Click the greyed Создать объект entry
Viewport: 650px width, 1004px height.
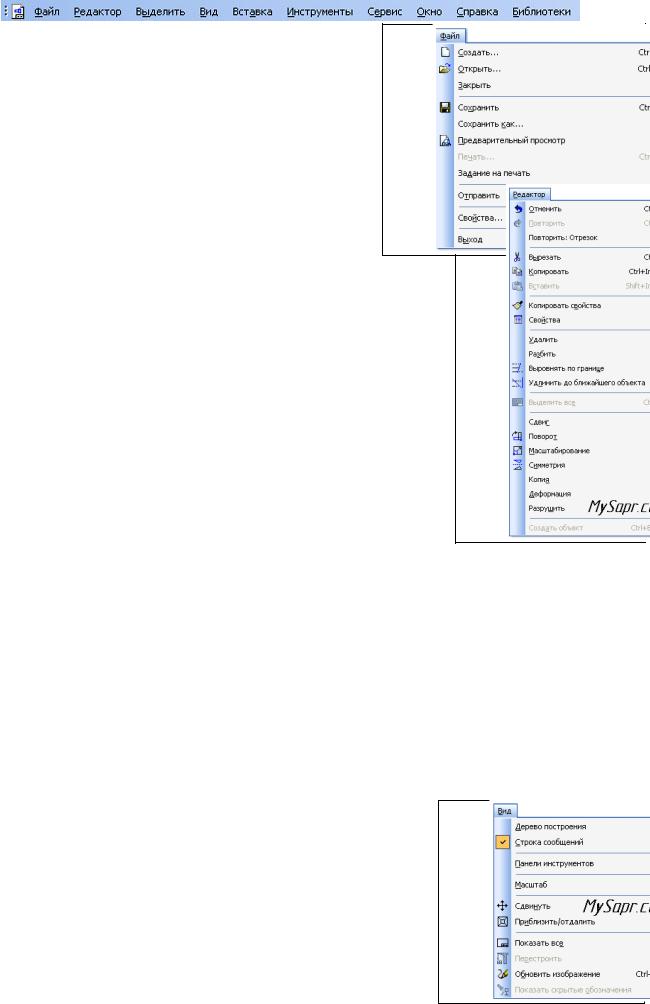[555, 528]
